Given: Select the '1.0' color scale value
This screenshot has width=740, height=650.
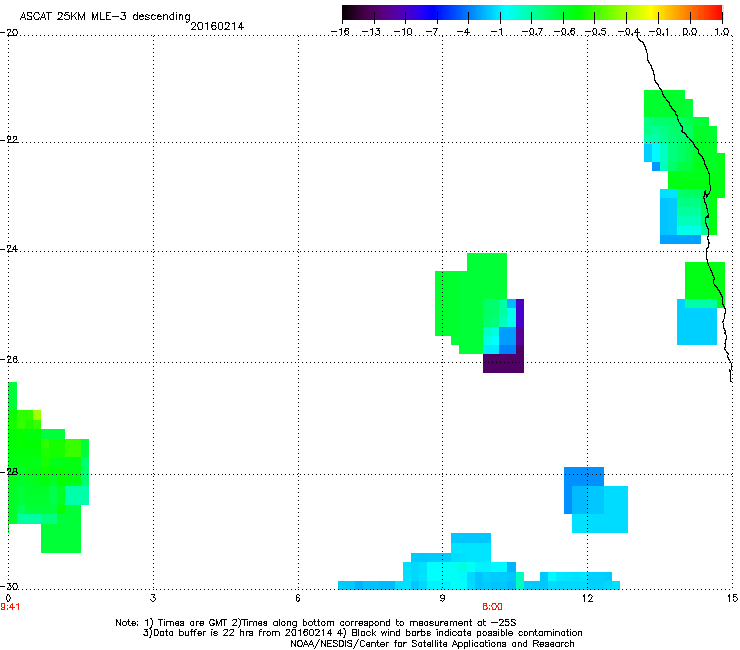Looking at the screenshot, I should (722, 32).
